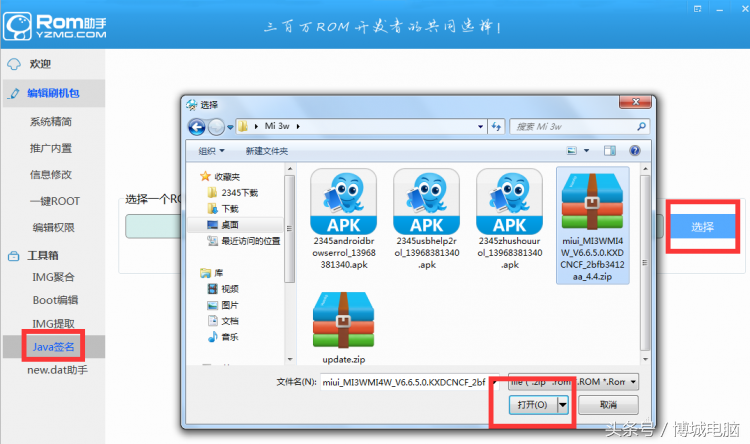Screen dimensions: 750x444
Task: Click the forward arrow in the dialog
Action: 216,127
